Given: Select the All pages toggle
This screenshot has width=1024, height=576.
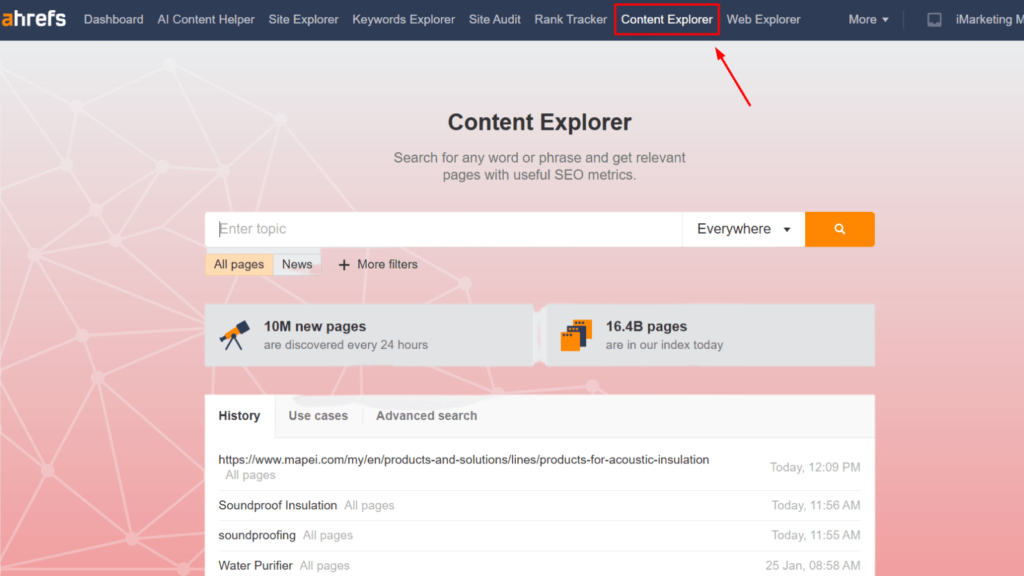Looking at the screenshot, I should pyautogui.click(x=239, y=264).
